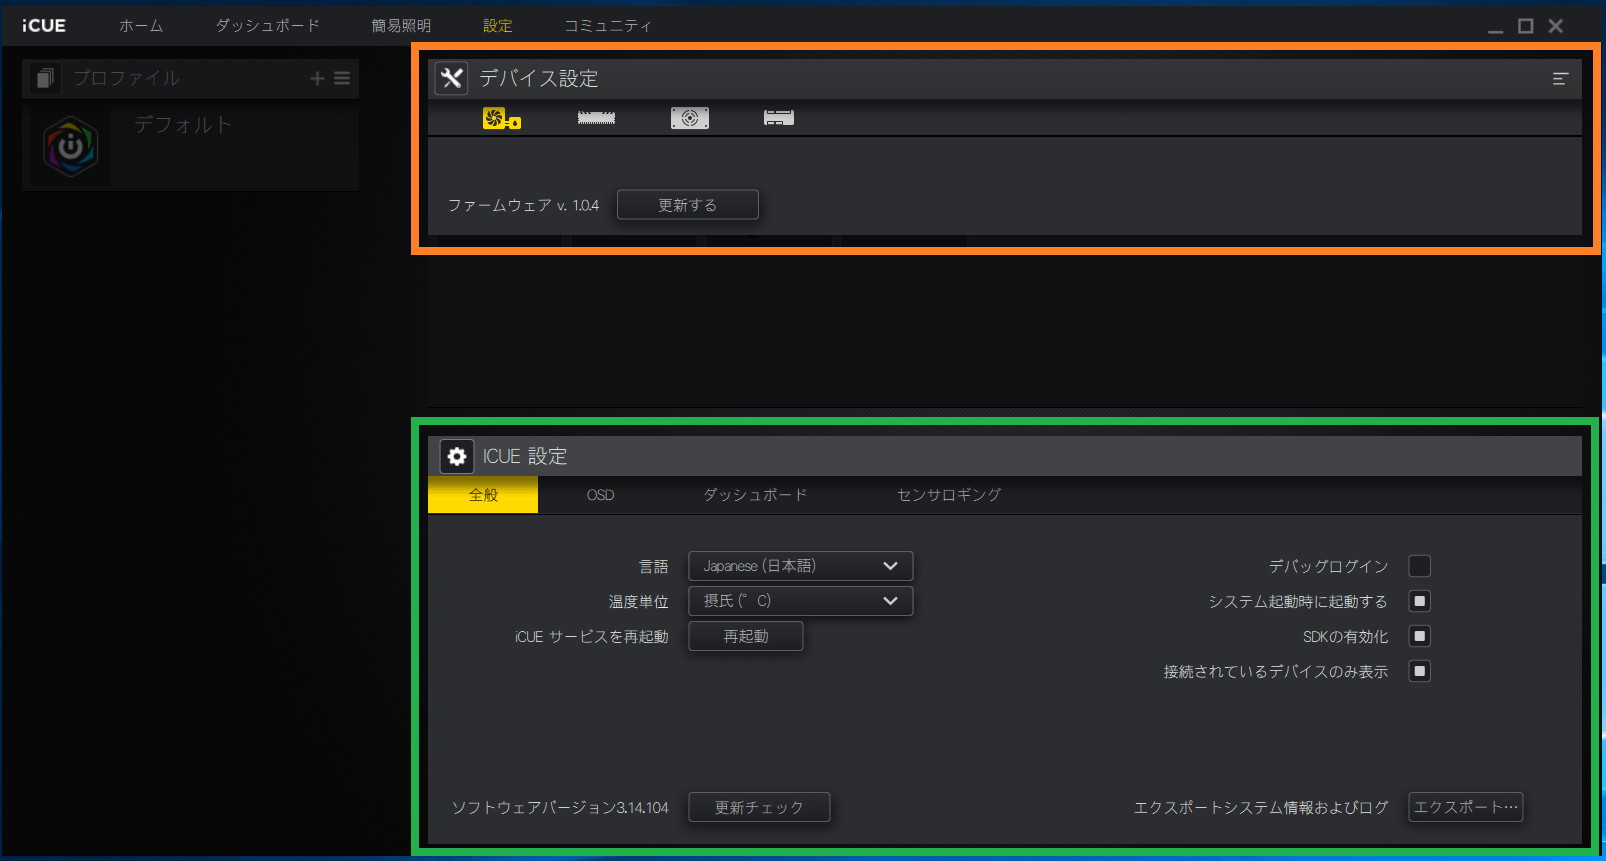1606x861 pixels.
Task: Maximize the iCUE window
Action: tap(1525, 26)
